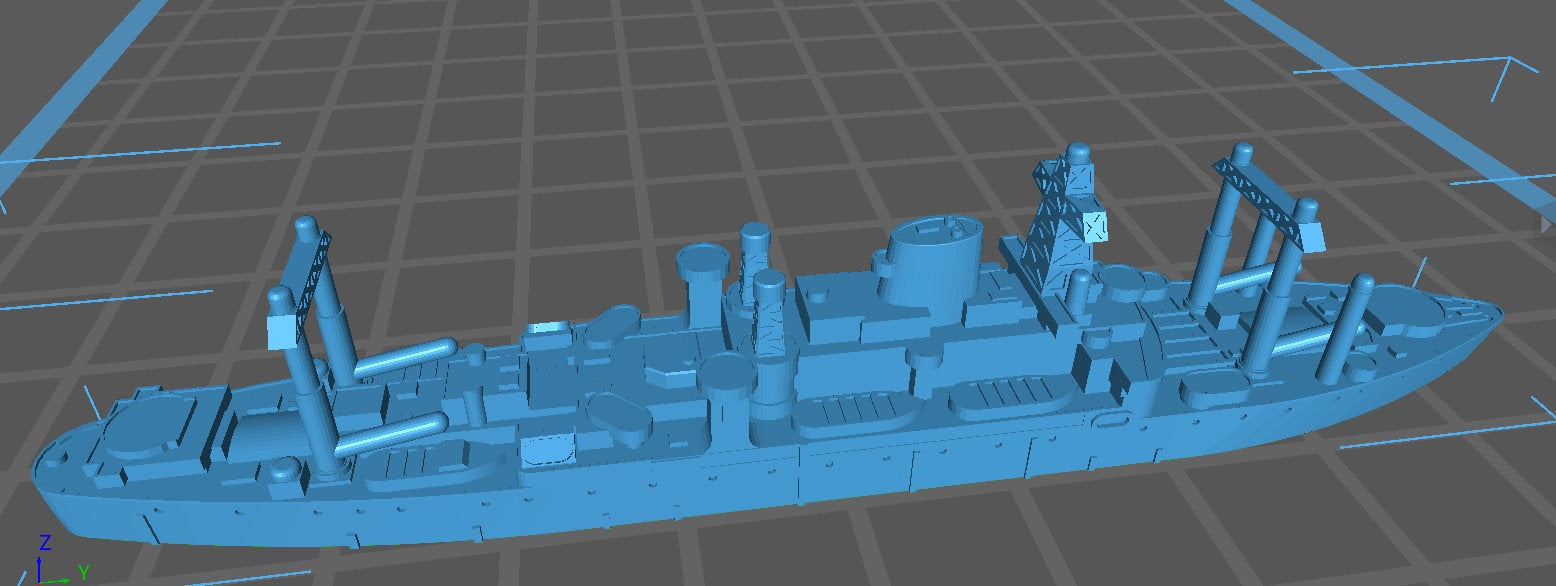Click the blue Z axis label
Viewport: 1556px width, 586px height.
(44, 543)
